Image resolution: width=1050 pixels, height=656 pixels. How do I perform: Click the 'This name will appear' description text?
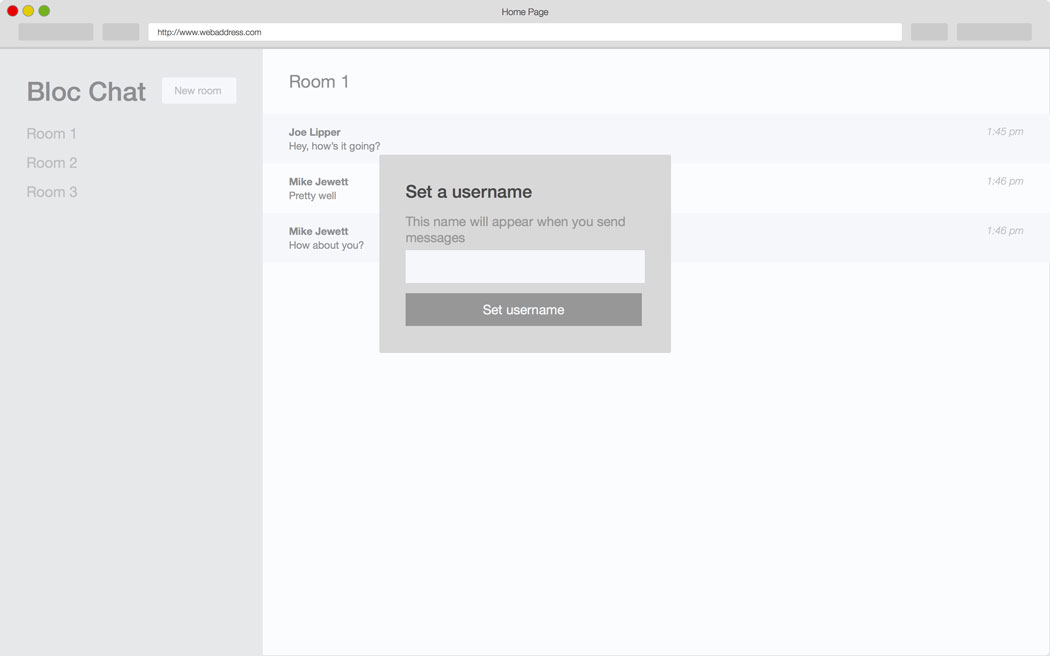coord(515,230)
